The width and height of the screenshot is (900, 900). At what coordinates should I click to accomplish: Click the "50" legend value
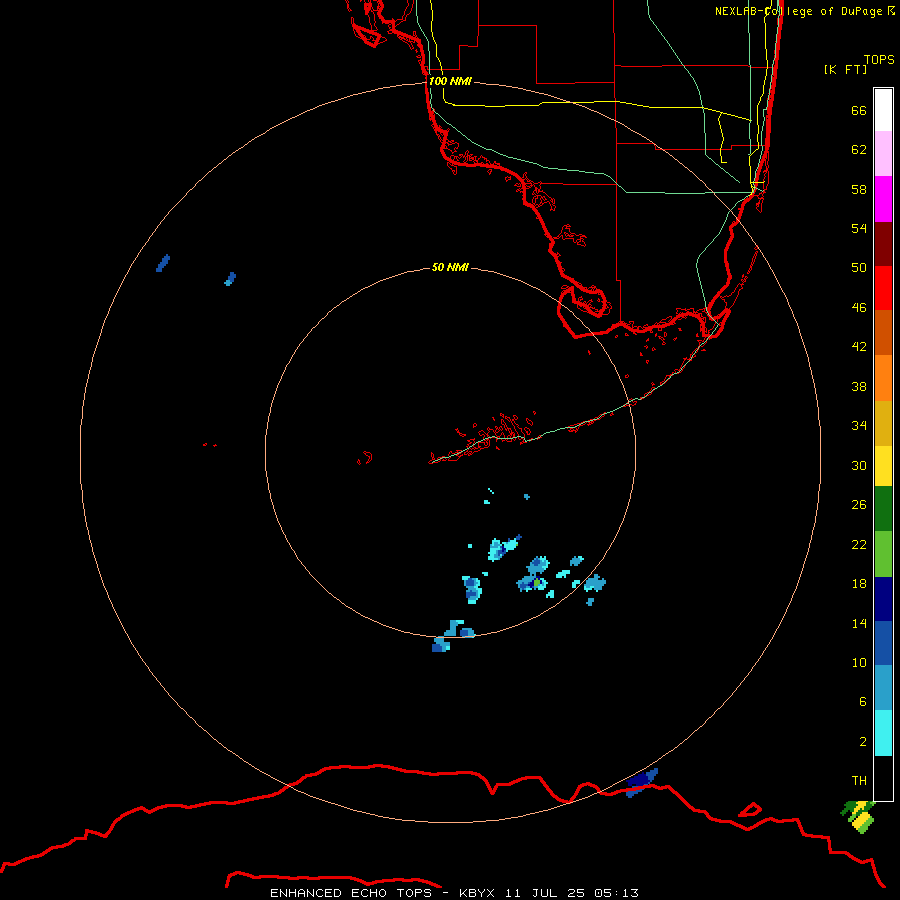859,268
